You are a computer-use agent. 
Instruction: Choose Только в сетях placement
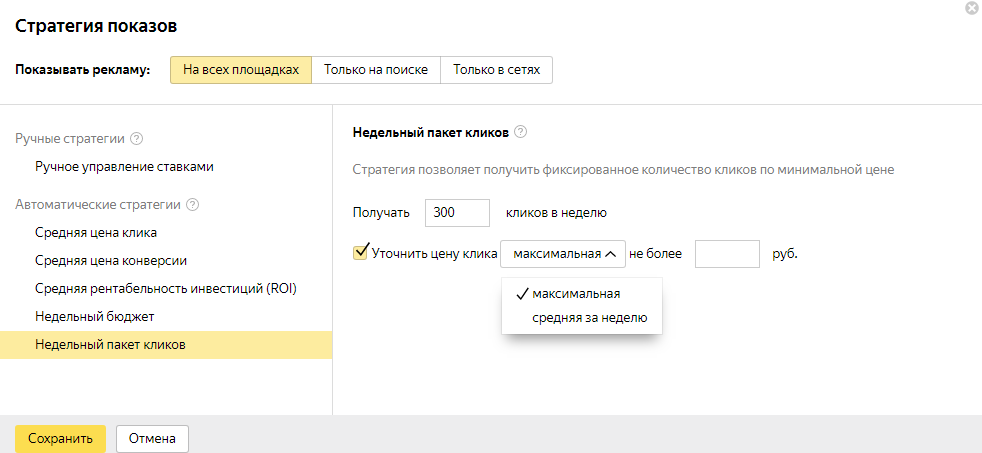coord(496,70)
